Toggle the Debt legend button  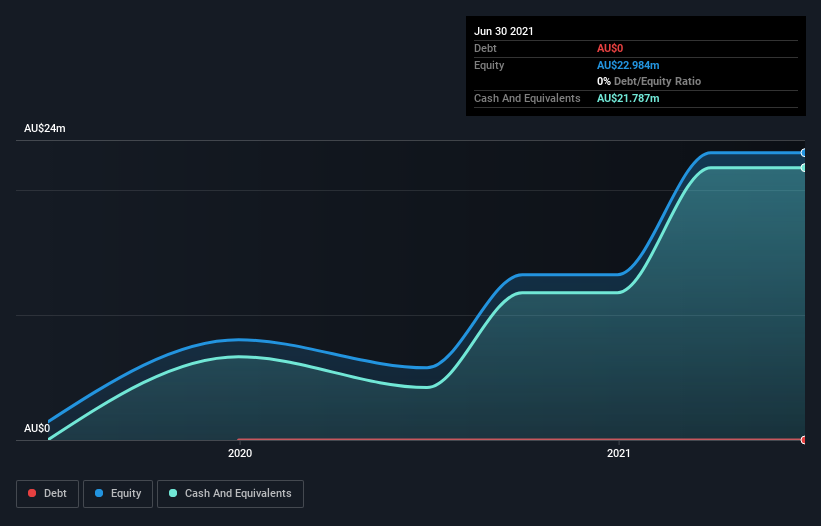48,494
